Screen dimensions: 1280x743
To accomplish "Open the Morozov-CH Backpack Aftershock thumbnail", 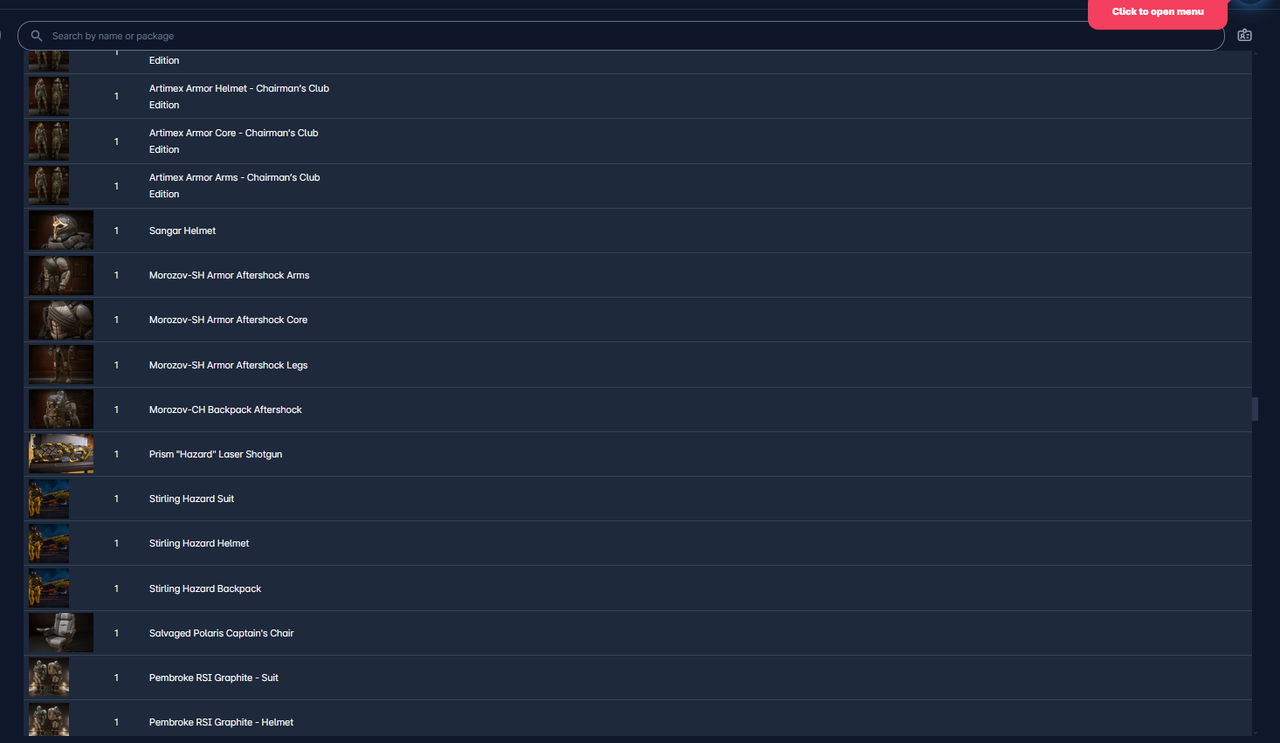I will pyautogui.click(x=61, y=409).
